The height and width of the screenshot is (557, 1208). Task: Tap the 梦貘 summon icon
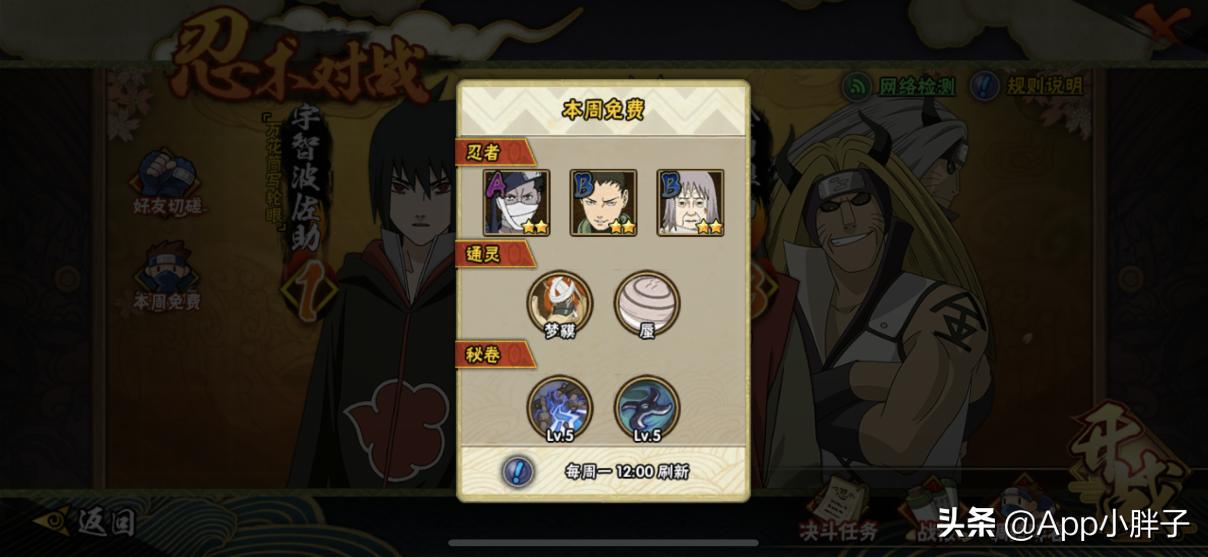[560, 305]
